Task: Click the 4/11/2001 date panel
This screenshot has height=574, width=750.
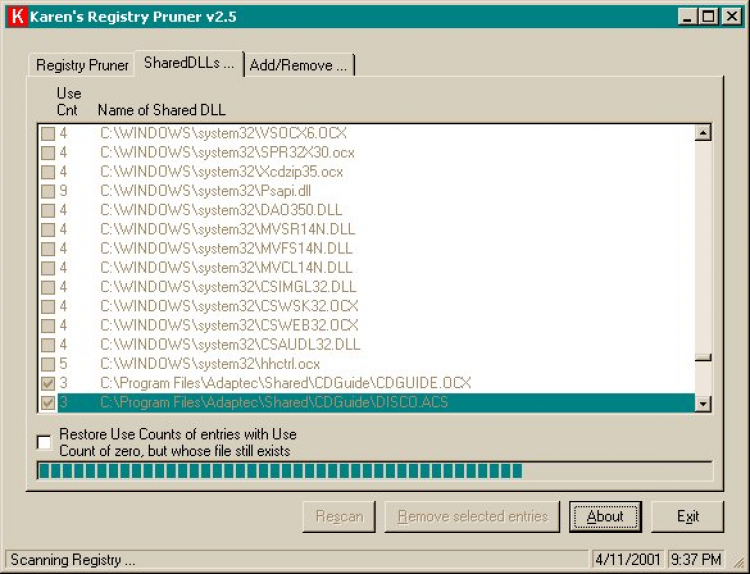Action: 628,560
